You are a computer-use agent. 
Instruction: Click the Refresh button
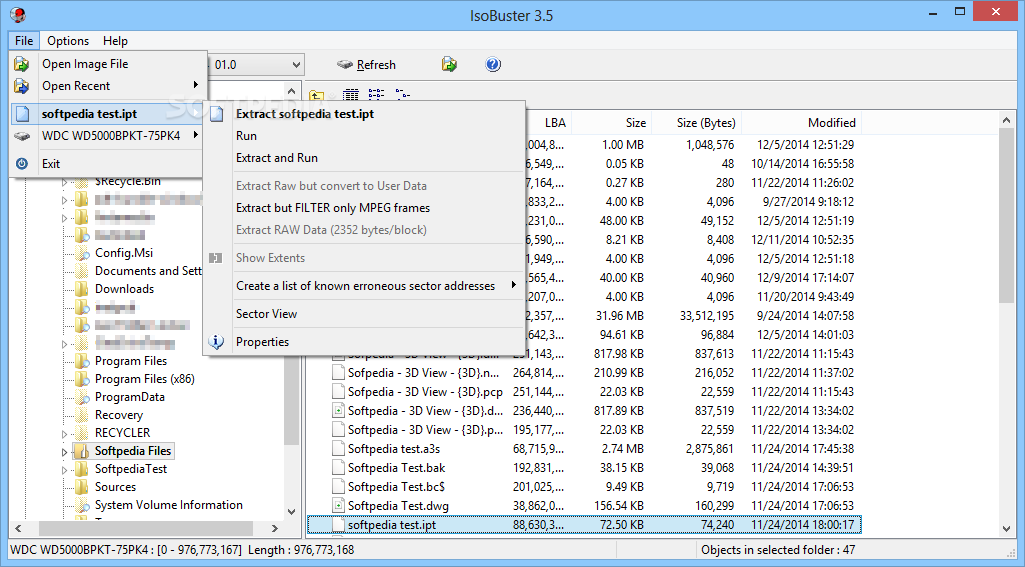(x=367, y=65)
